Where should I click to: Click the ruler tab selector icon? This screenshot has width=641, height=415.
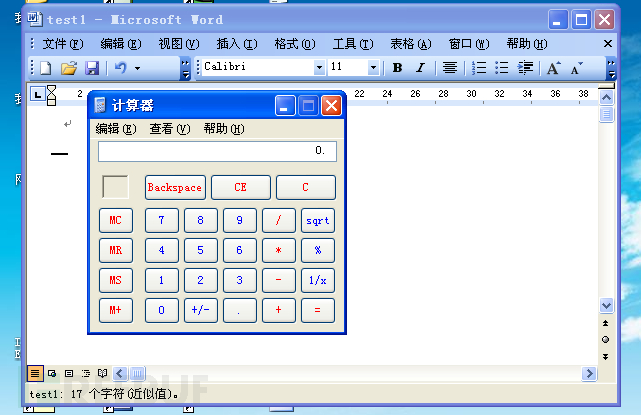pyautogui.click(x=38, y=95)
